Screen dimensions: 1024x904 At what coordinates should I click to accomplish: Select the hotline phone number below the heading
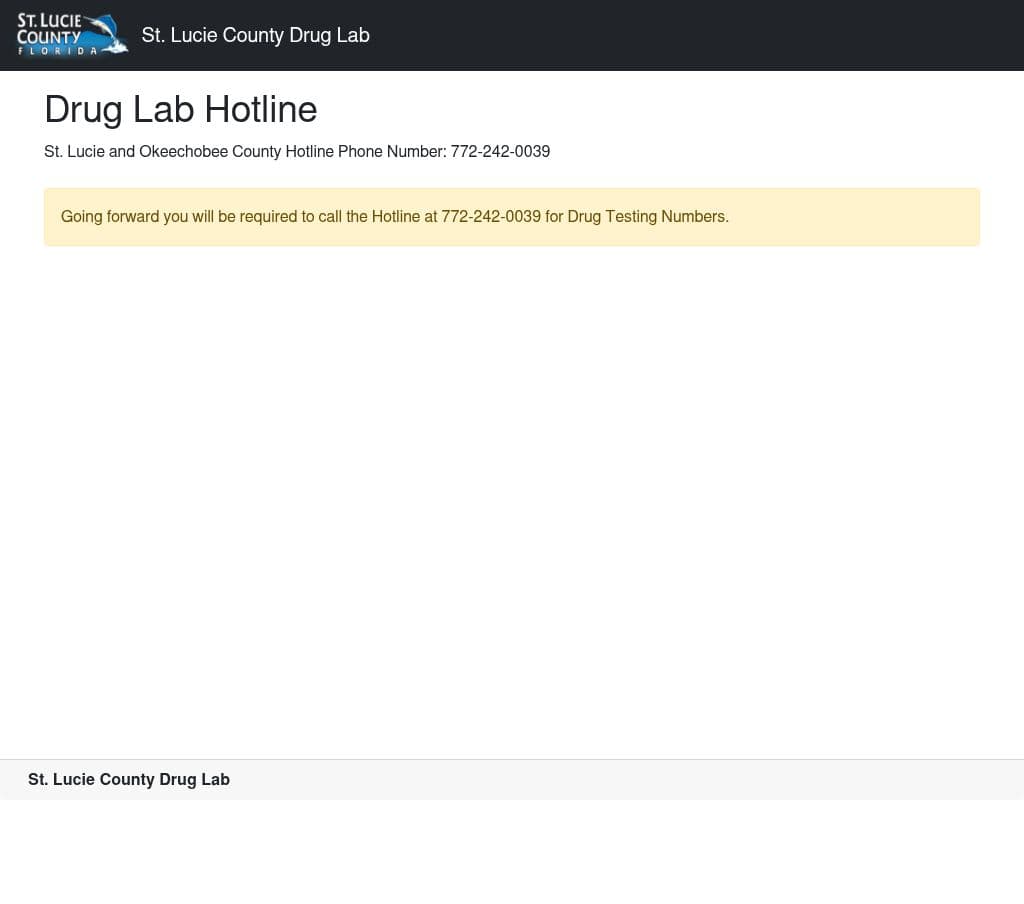(x=500, y=152)
